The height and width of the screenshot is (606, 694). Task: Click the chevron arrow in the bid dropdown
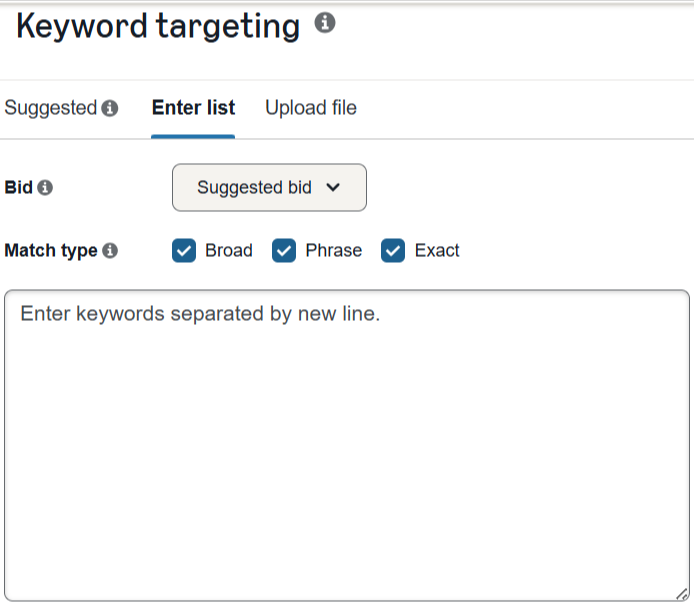click(334, 187)
